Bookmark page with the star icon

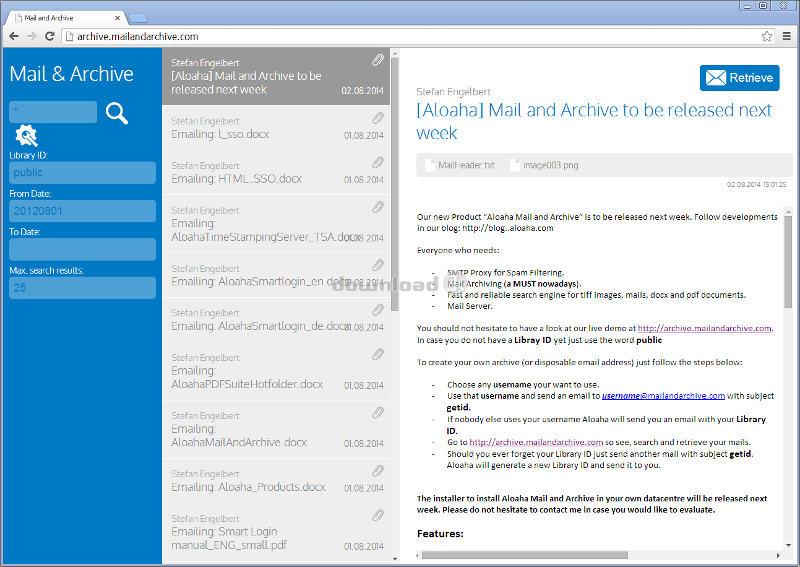click(x=767, y=36)
